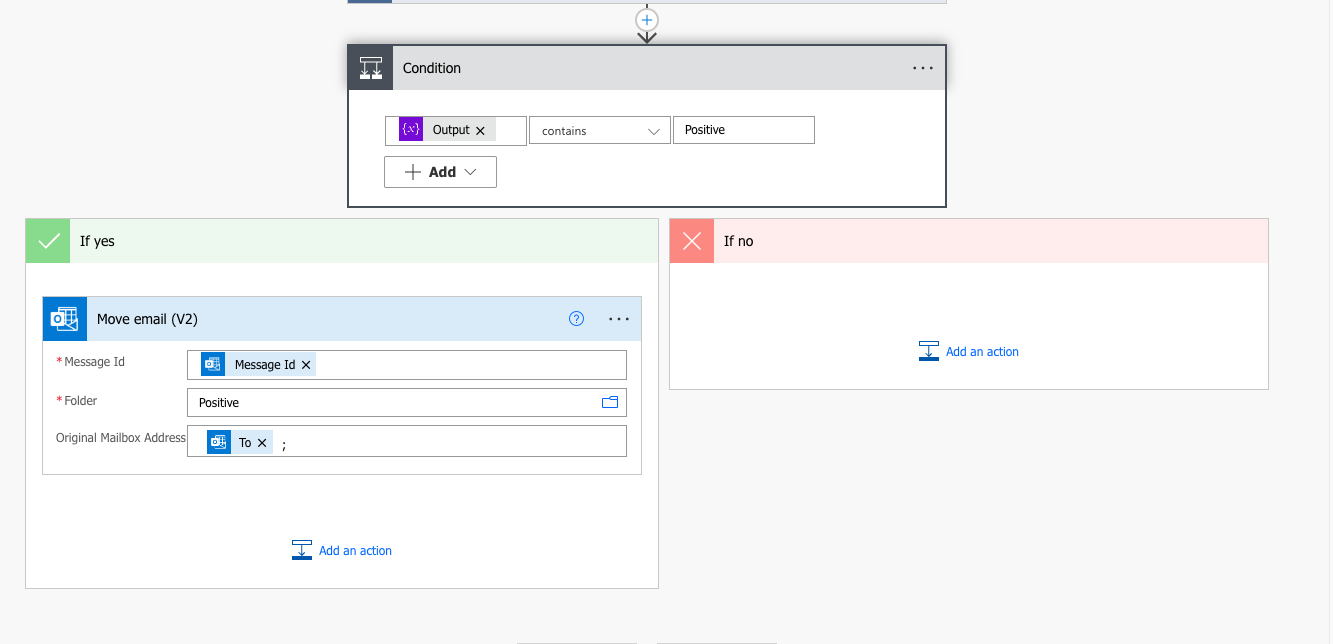Click the plus insert-step button above Condition
The image size is (1333, 644).
pos(647,20)
